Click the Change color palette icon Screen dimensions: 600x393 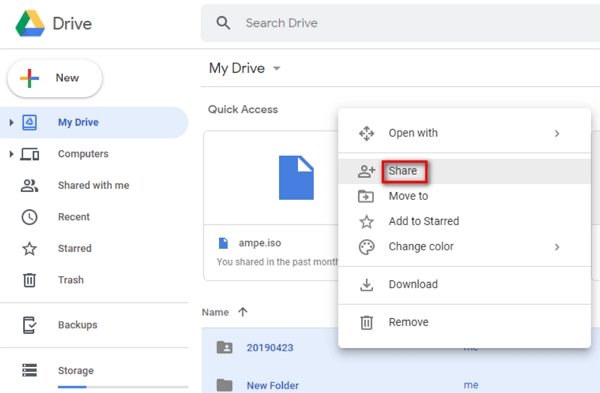[366, 247]
